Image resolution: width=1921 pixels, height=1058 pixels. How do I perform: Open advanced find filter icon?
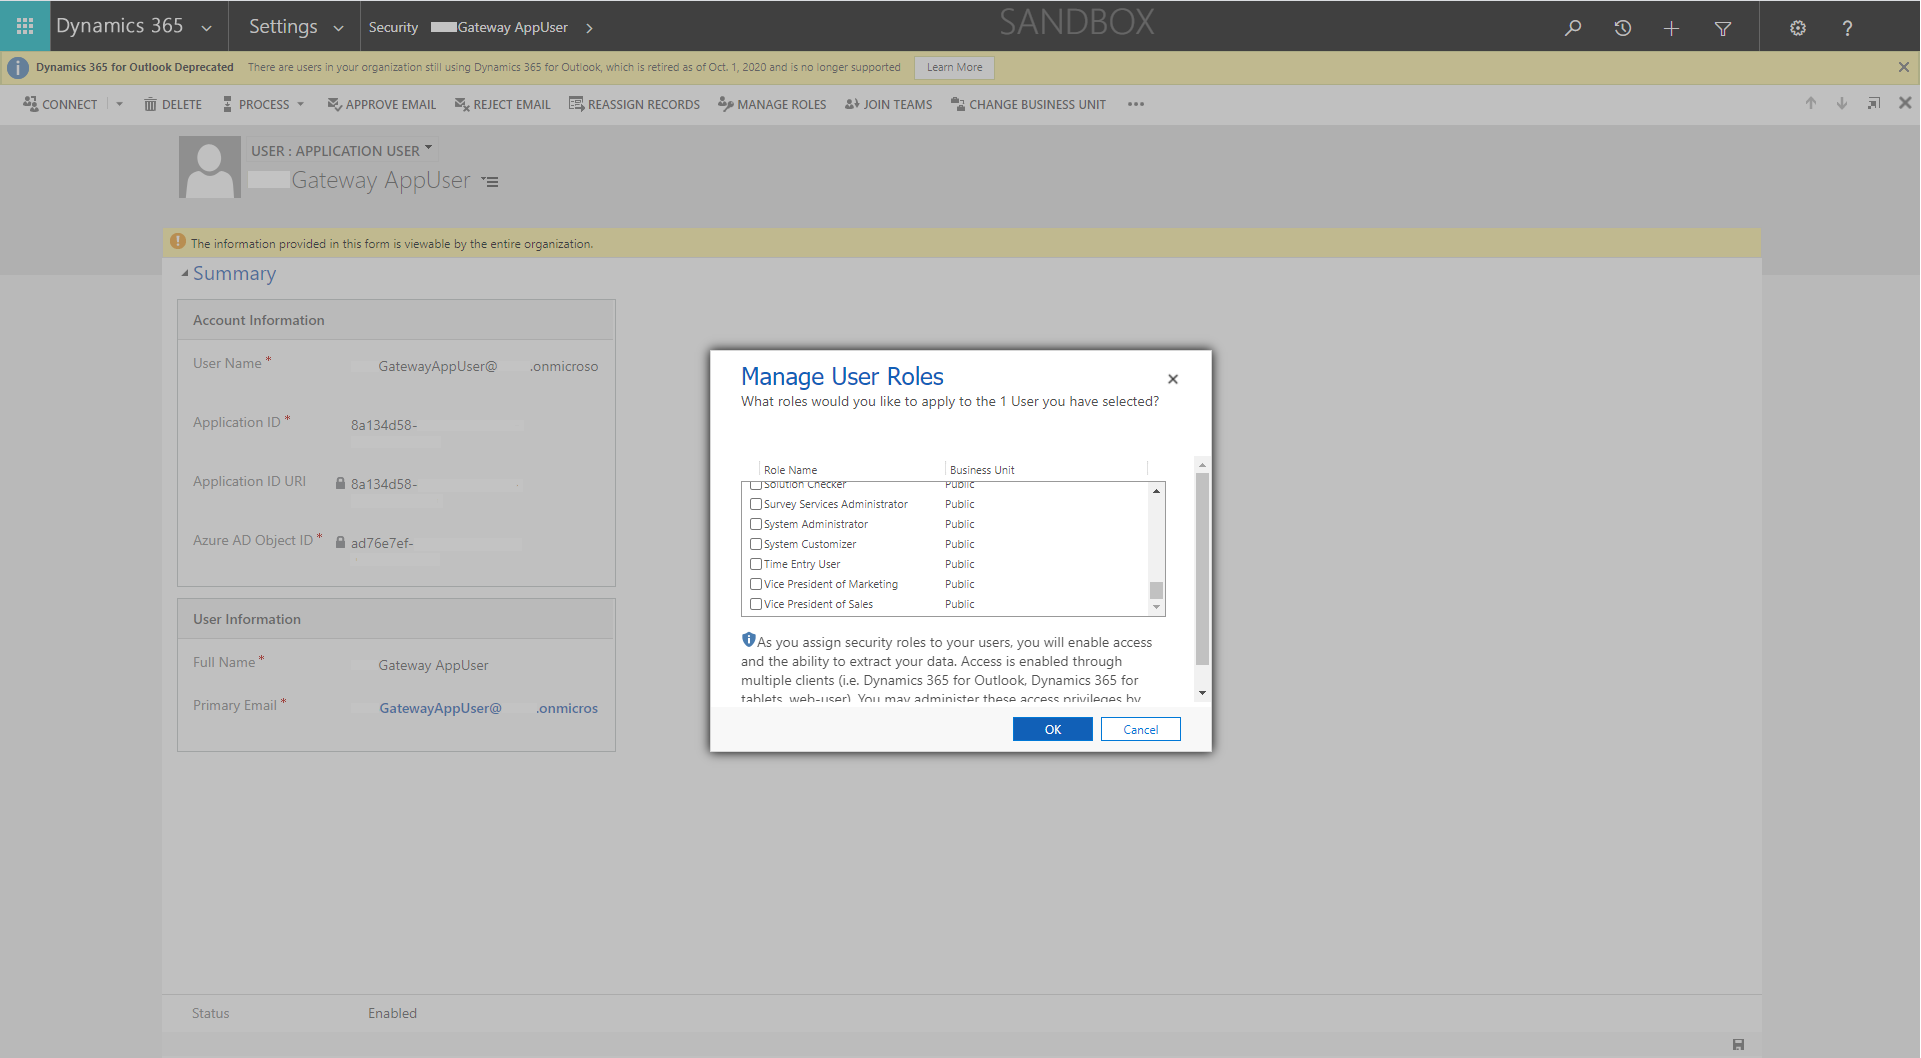(x=1722, y=28)
